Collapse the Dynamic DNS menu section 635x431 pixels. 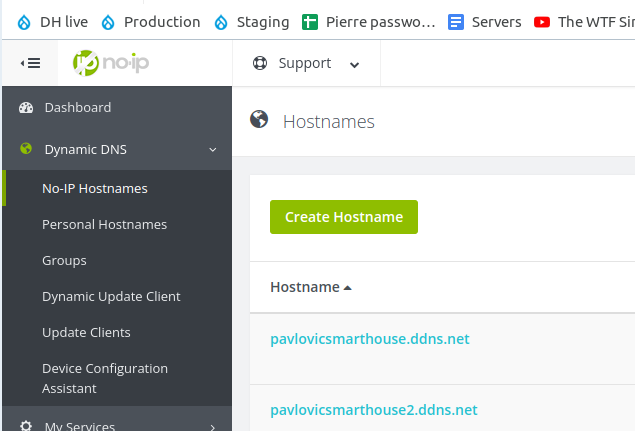pyautogui.click(x=212, y=149)
